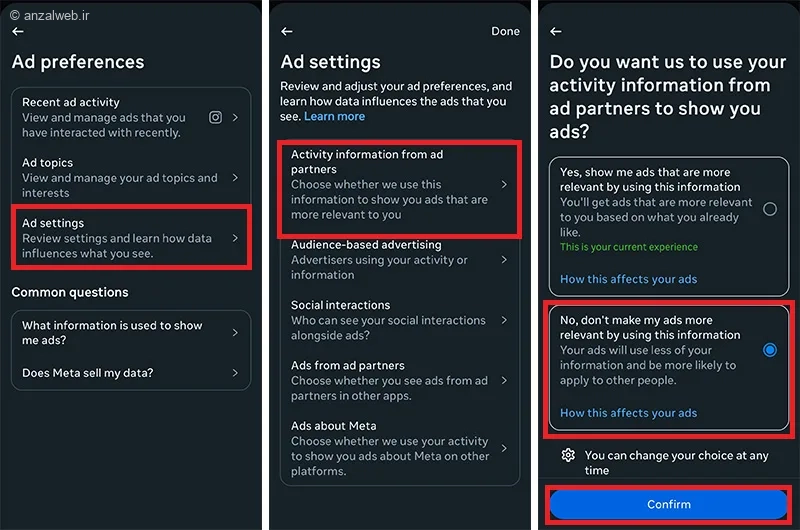Viewport: 800px width, 530px height.
Task: Select the 'Yes, show me ads' radio button
Action: [x=769, y=209]
